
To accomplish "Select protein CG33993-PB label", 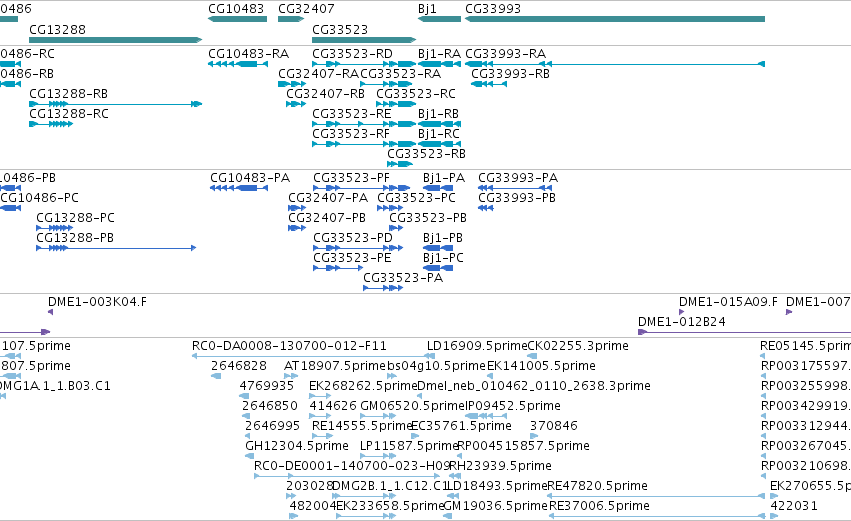I will pos(517,198).
